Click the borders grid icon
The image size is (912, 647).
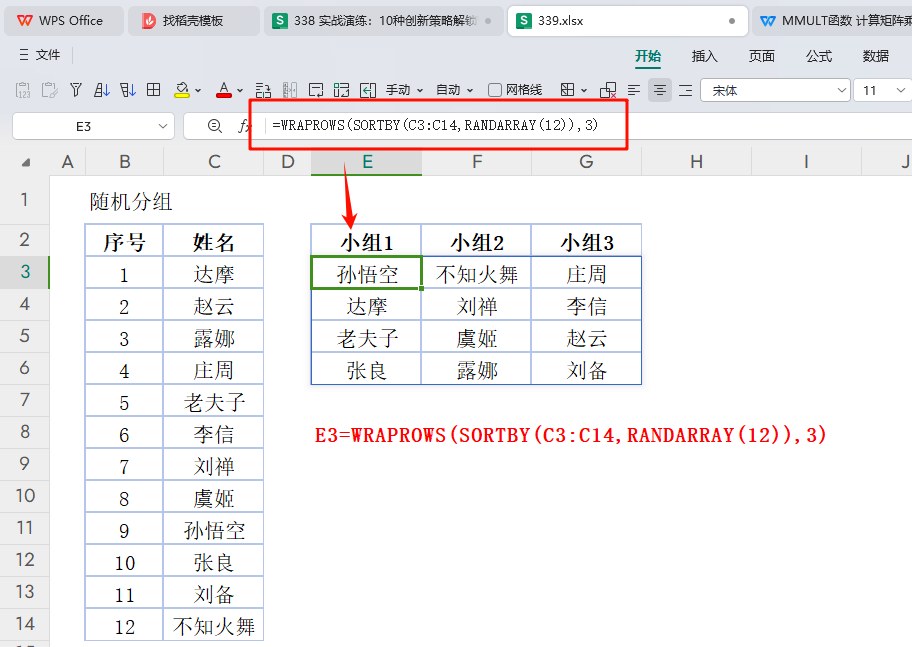click(x=568, y=90)
